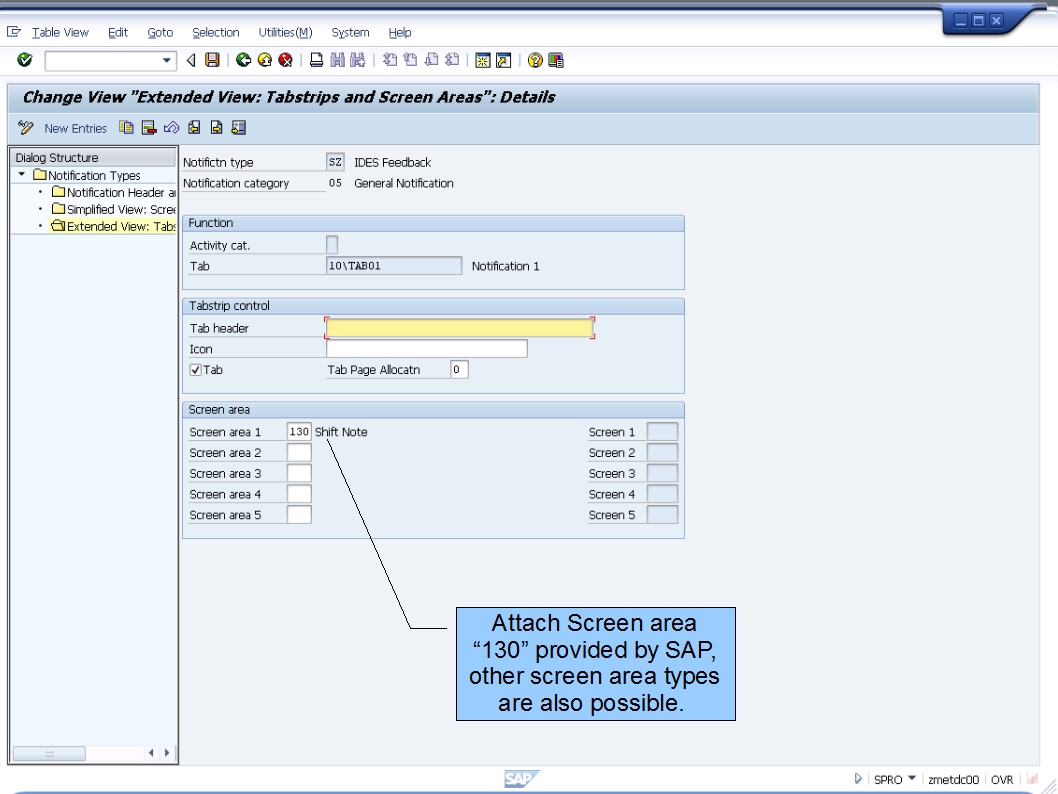This screenshot has height=794, width=1058.
Task: Click the Tab Page Allocatn field
Action: click(459, 370)
